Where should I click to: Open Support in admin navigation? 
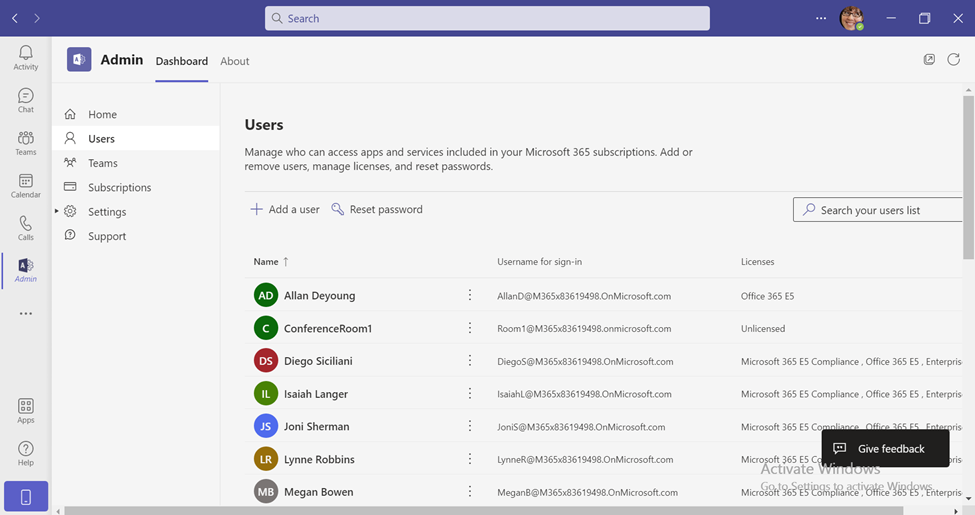coord(136,236)
